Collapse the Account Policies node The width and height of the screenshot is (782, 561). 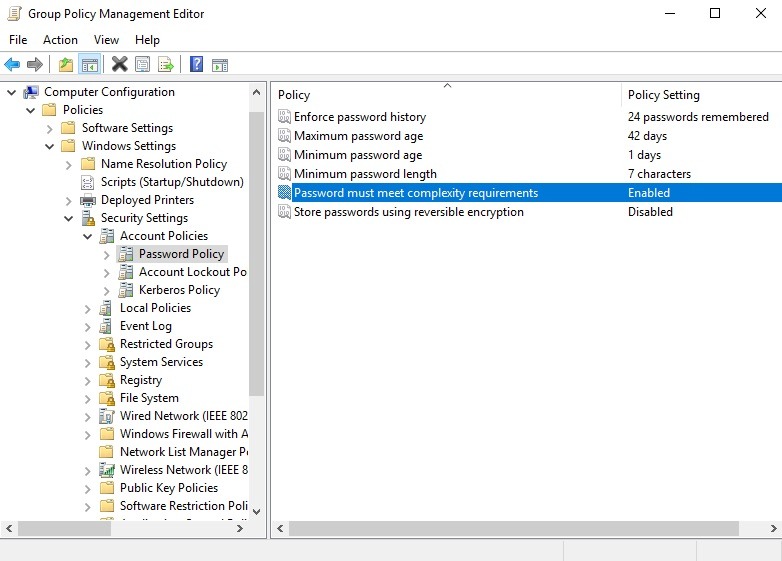tap(88, 236)
